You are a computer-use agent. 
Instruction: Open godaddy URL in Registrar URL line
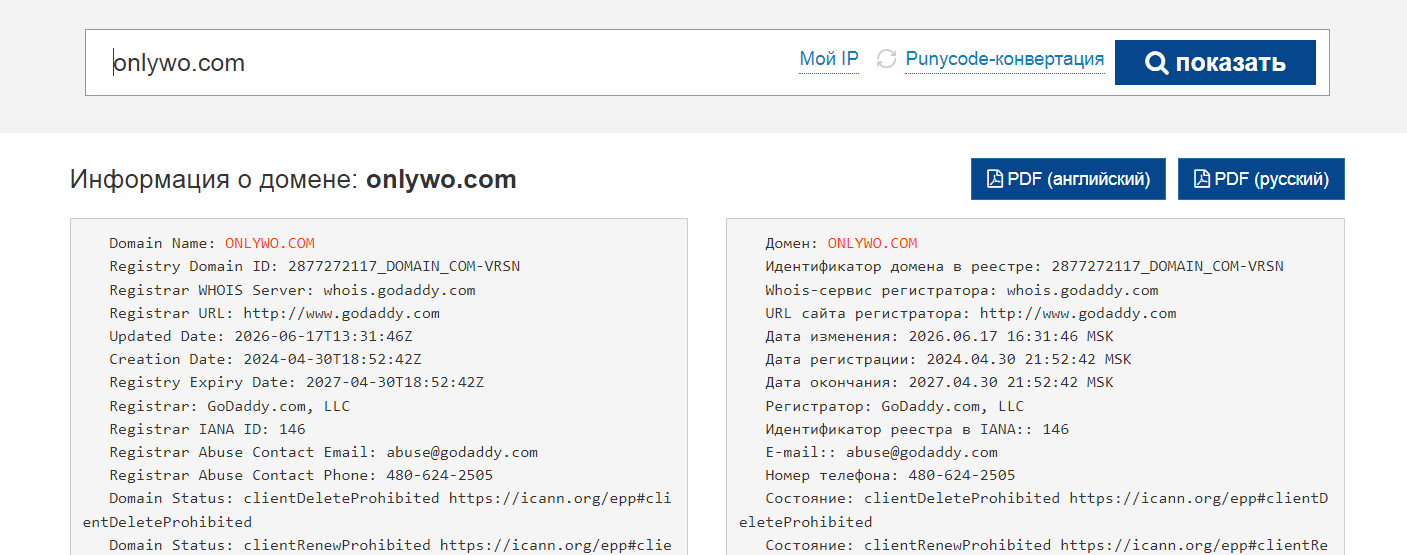pyautogui.click(x=341, y=313)
